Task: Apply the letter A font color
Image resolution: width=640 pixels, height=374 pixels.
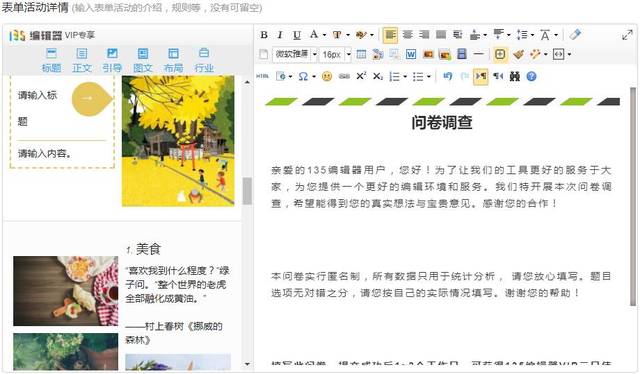Action: point(313,34)
